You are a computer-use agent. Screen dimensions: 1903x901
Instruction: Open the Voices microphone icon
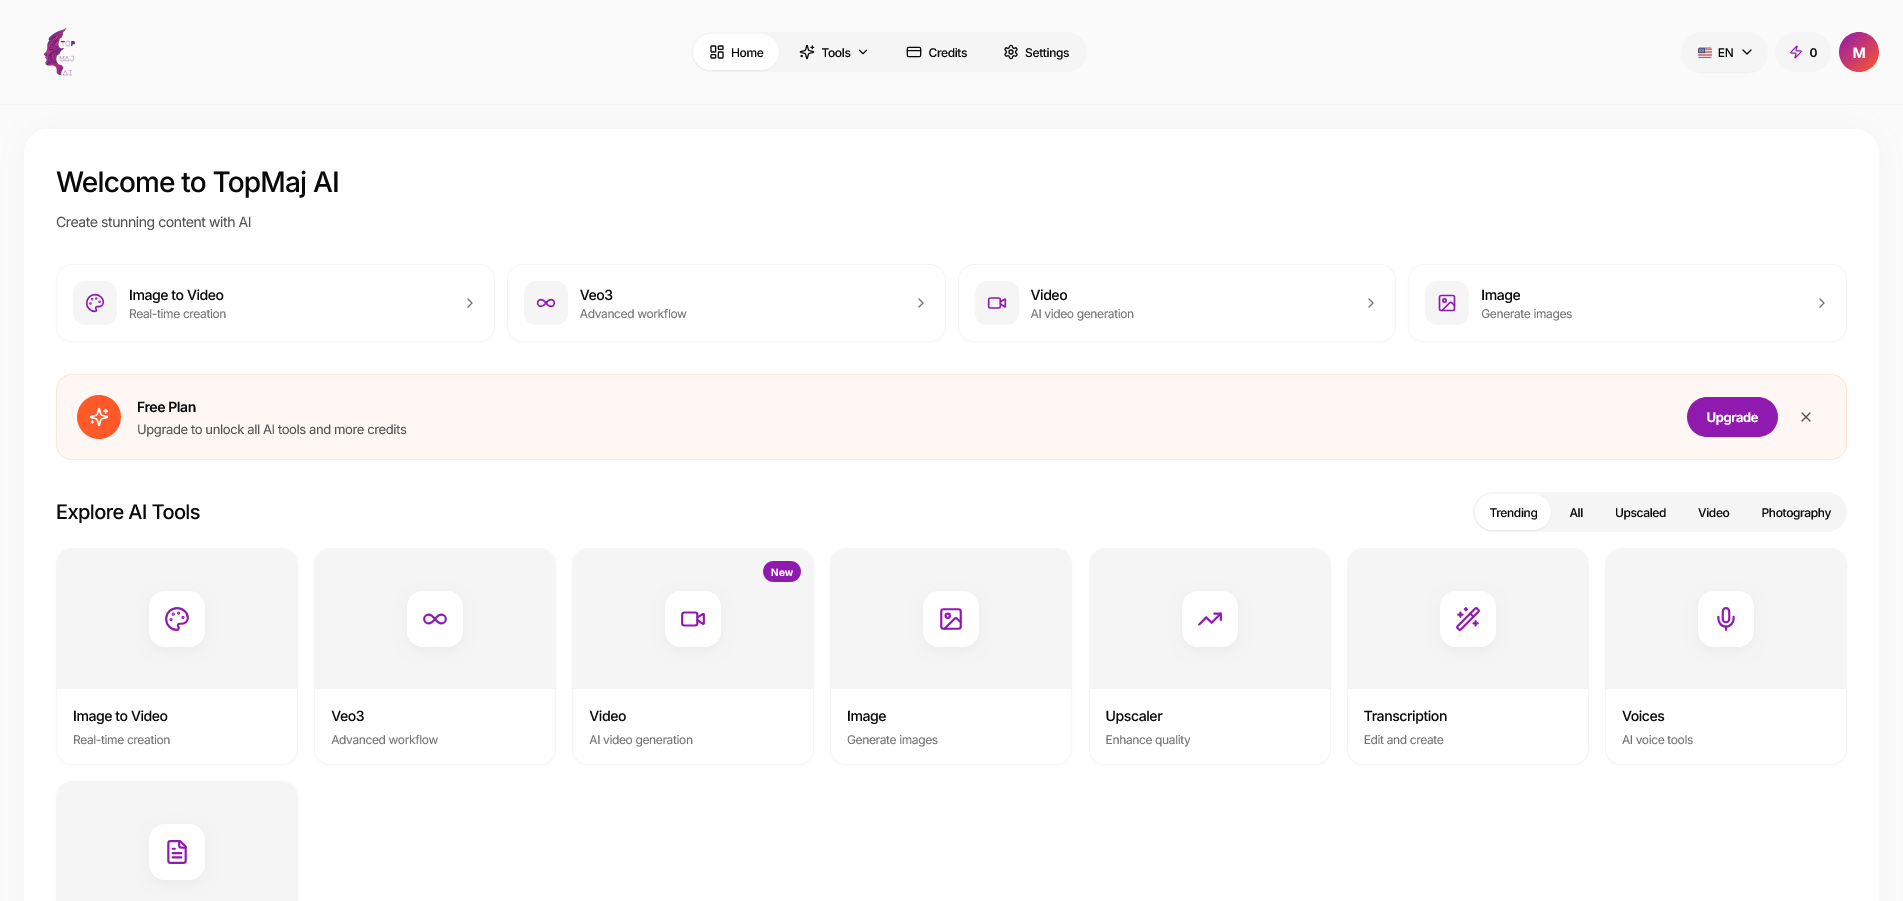1725,619
